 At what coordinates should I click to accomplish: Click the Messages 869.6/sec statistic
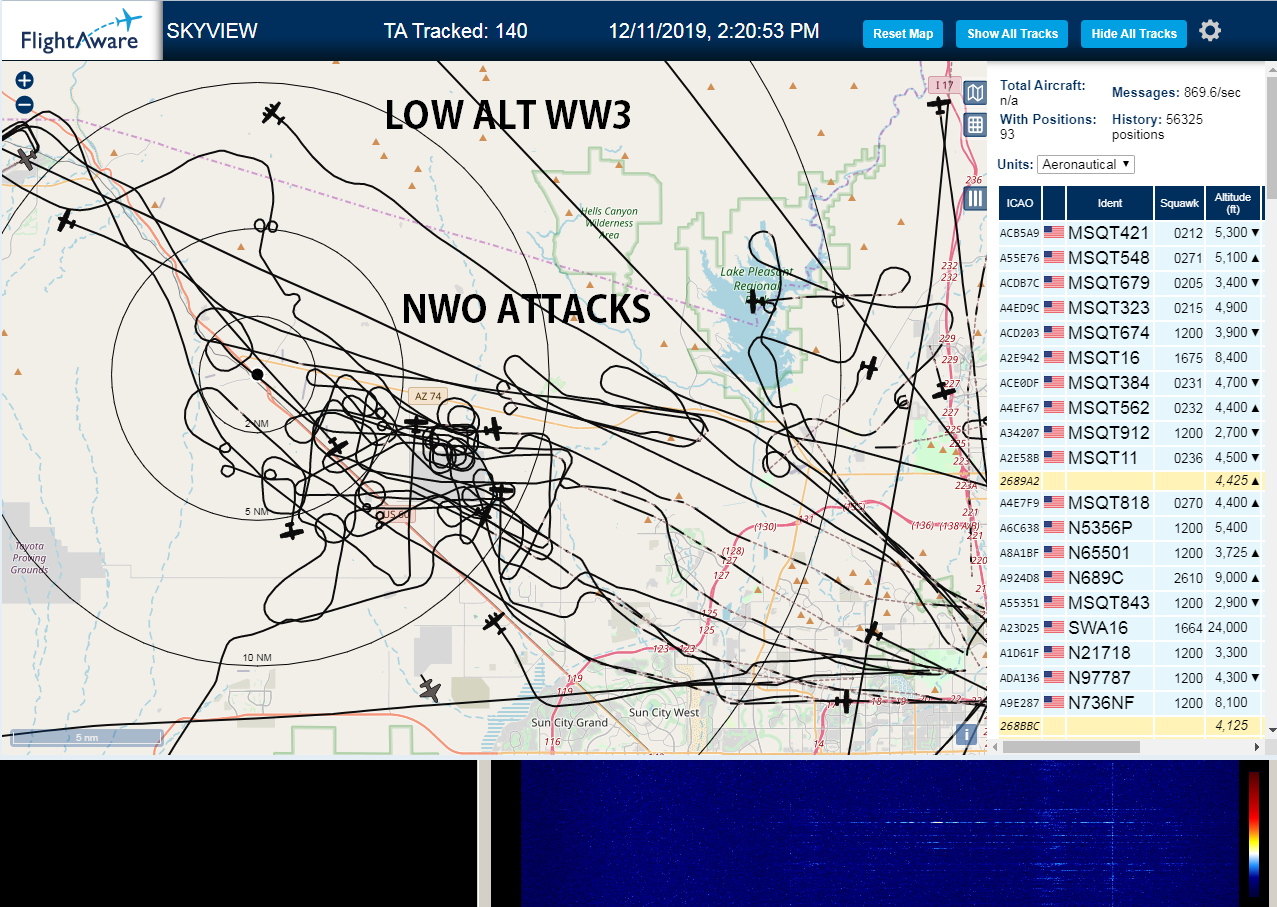coord(1176,92)
